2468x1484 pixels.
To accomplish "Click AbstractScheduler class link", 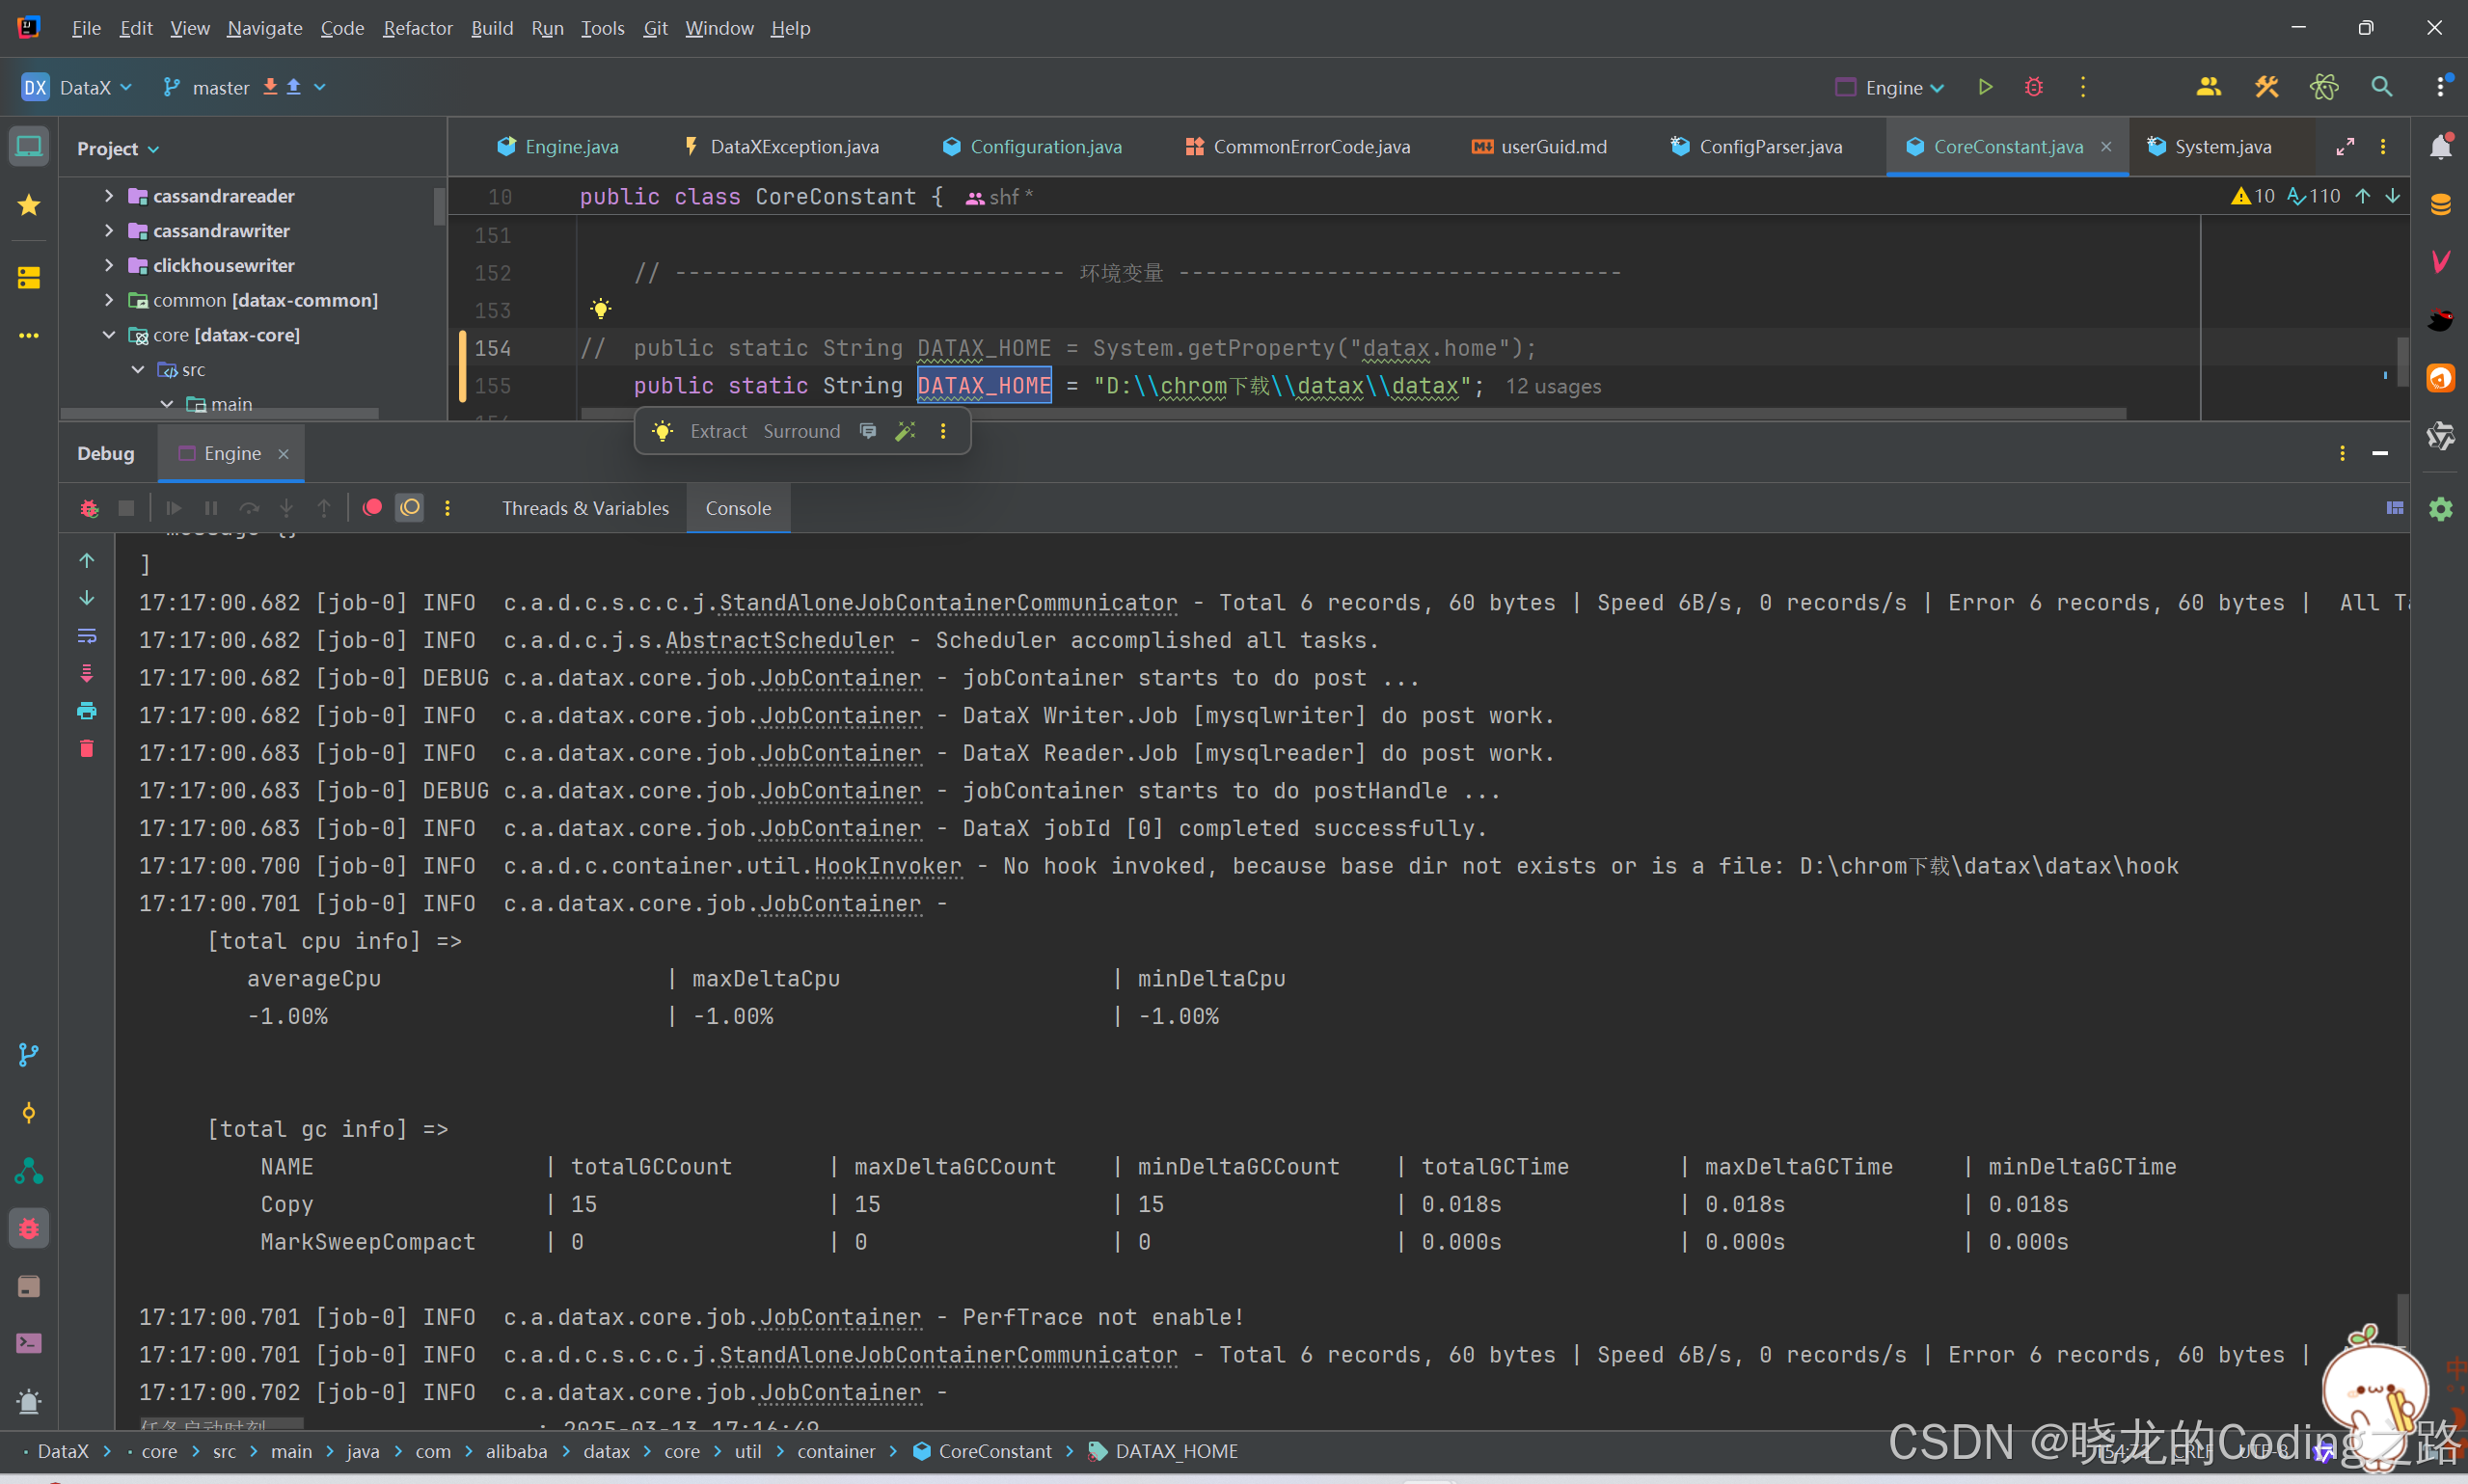I will (x=779, y=640).
